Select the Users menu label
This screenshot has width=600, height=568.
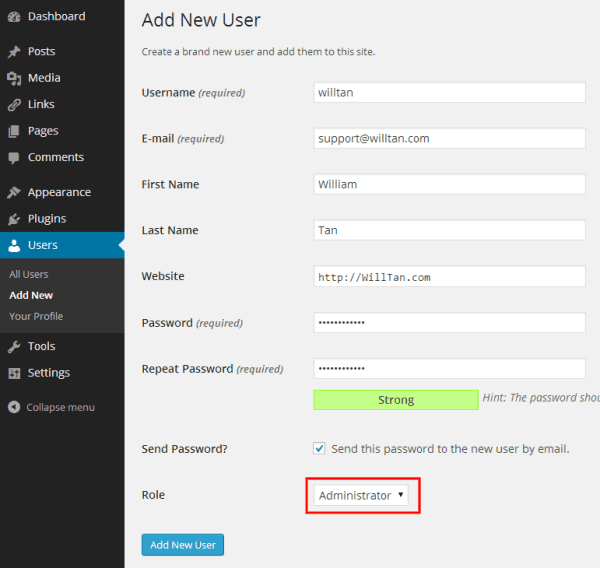coord(43,245)
